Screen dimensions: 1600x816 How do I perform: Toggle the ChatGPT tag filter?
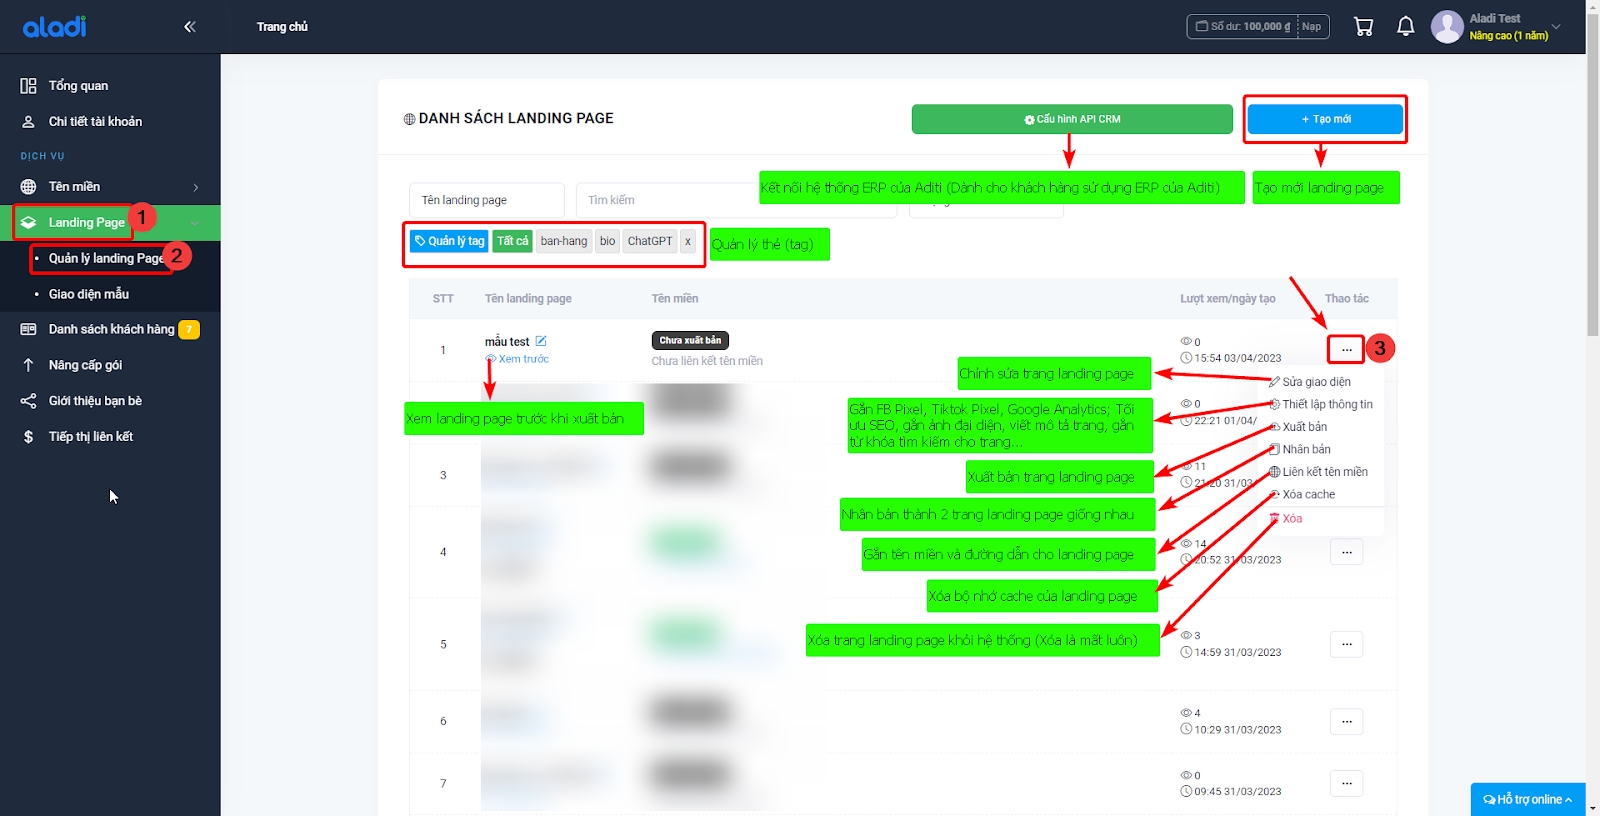point(650,241)
